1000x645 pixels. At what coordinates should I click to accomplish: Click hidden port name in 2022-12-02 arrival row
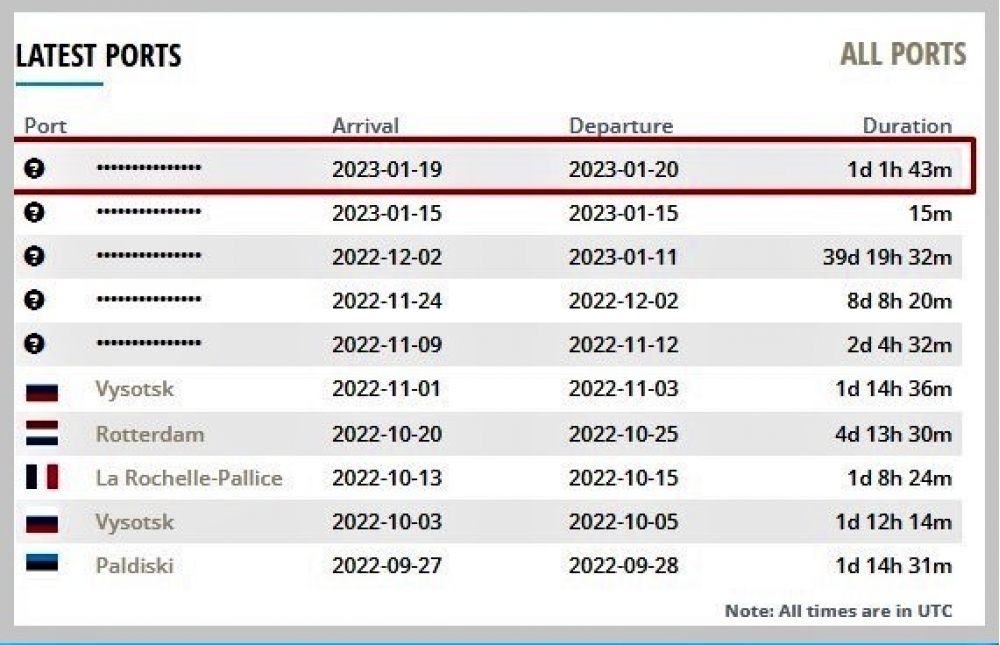[x=149, y=255]
